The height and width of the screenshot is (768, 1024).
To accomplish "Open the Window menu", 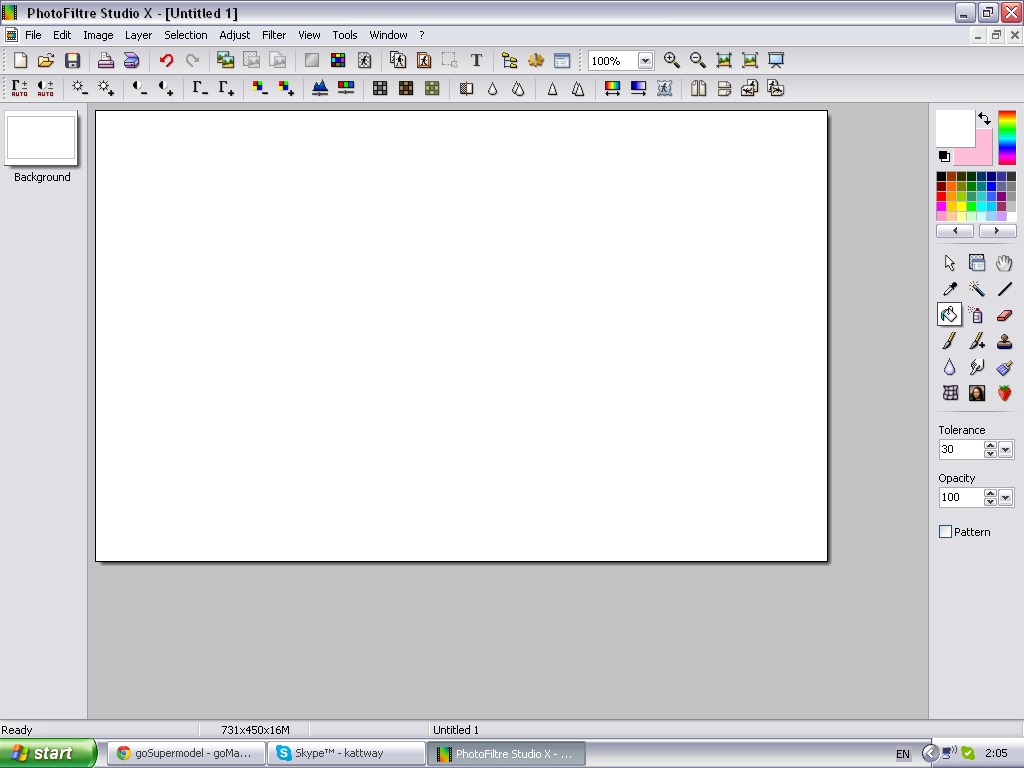I will (388, 35).
